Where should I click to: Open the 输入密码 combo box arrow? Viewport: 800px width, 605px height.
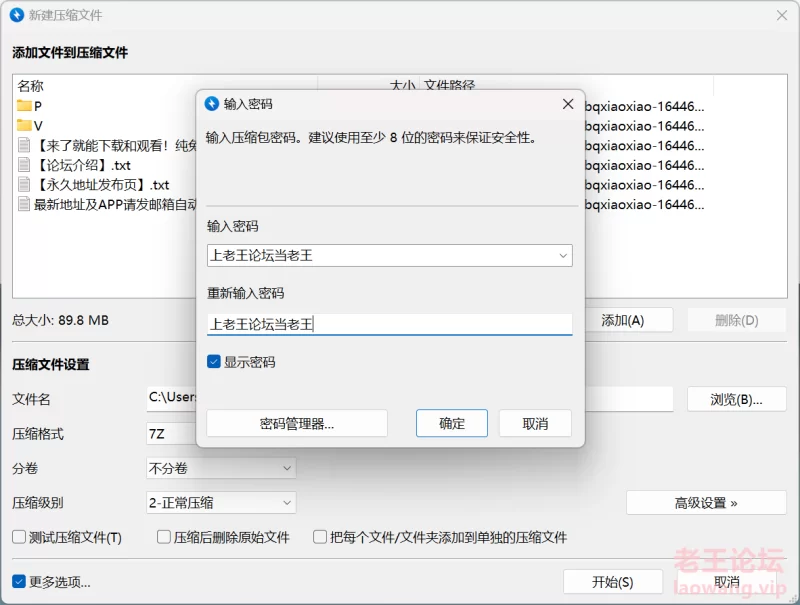coord(562,255)
